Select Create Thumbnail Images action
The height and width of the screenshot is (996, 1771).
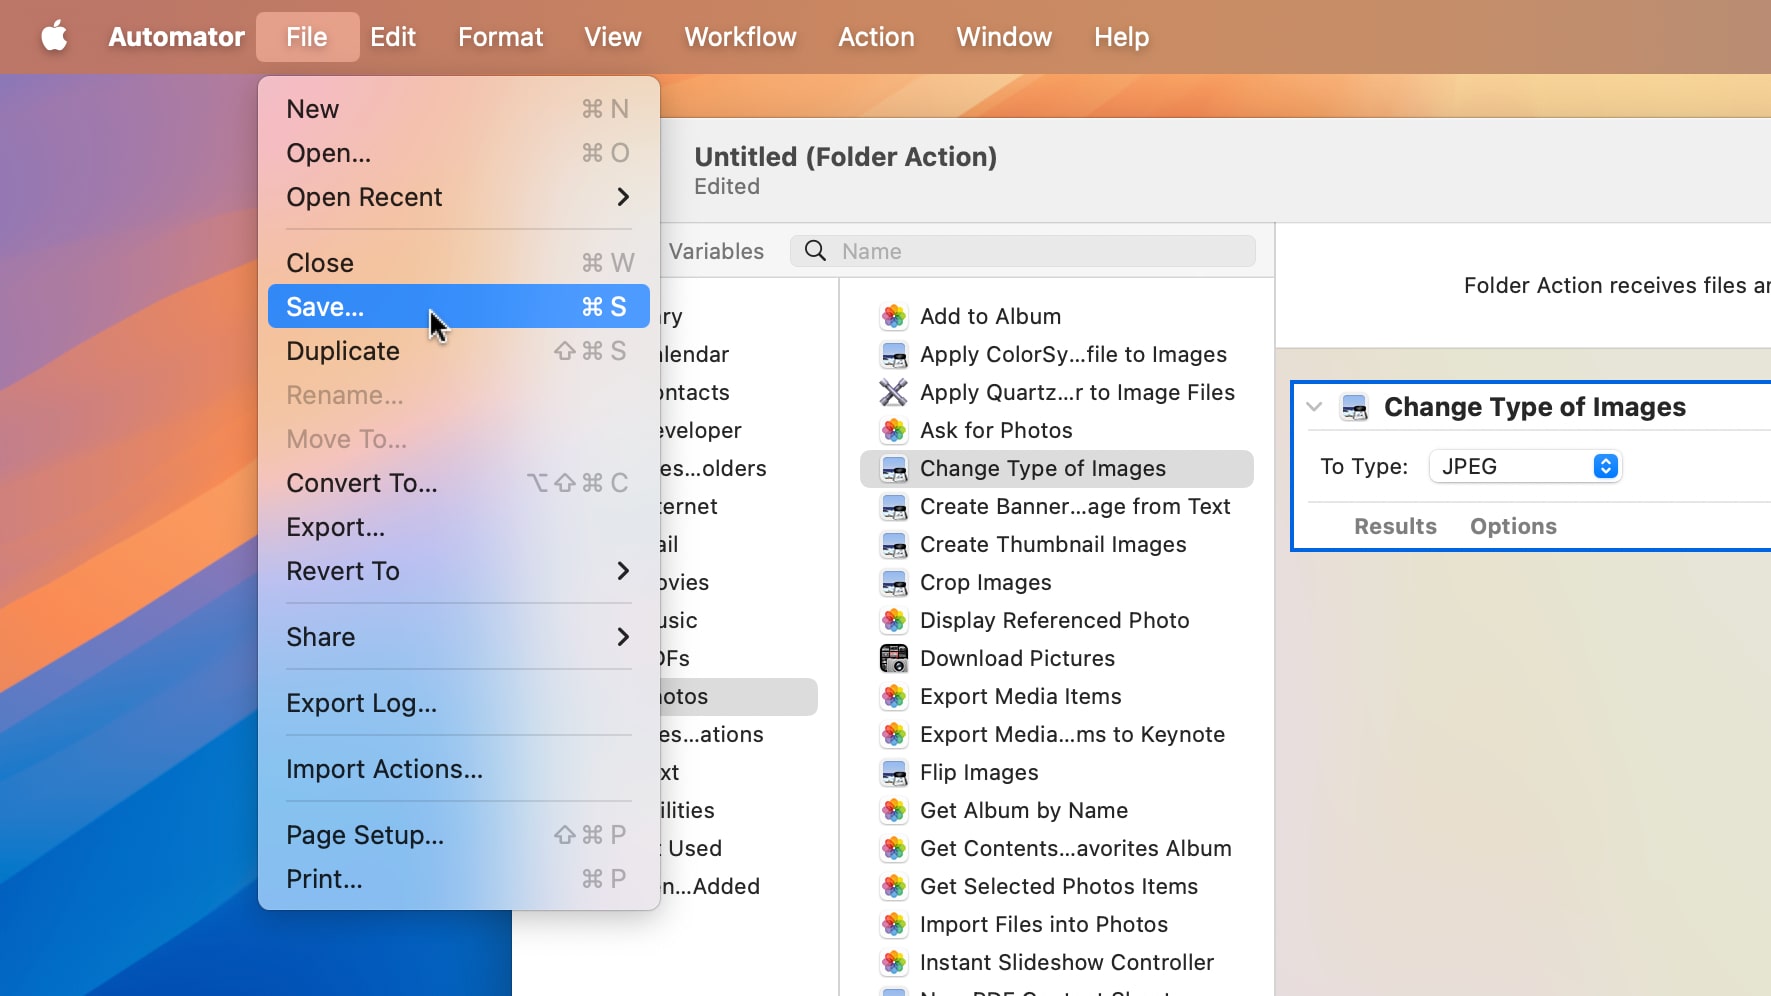[x=1057, y=545]
